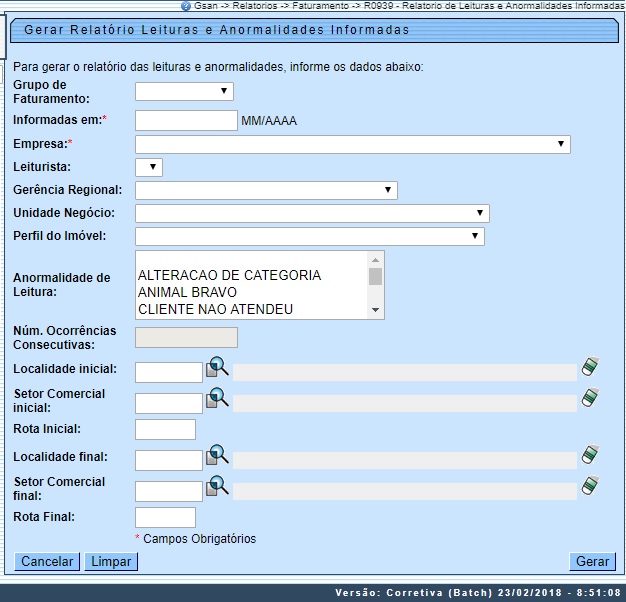Click eraser icon for Localidade final

pyautogui.click(x=590, y=456)
